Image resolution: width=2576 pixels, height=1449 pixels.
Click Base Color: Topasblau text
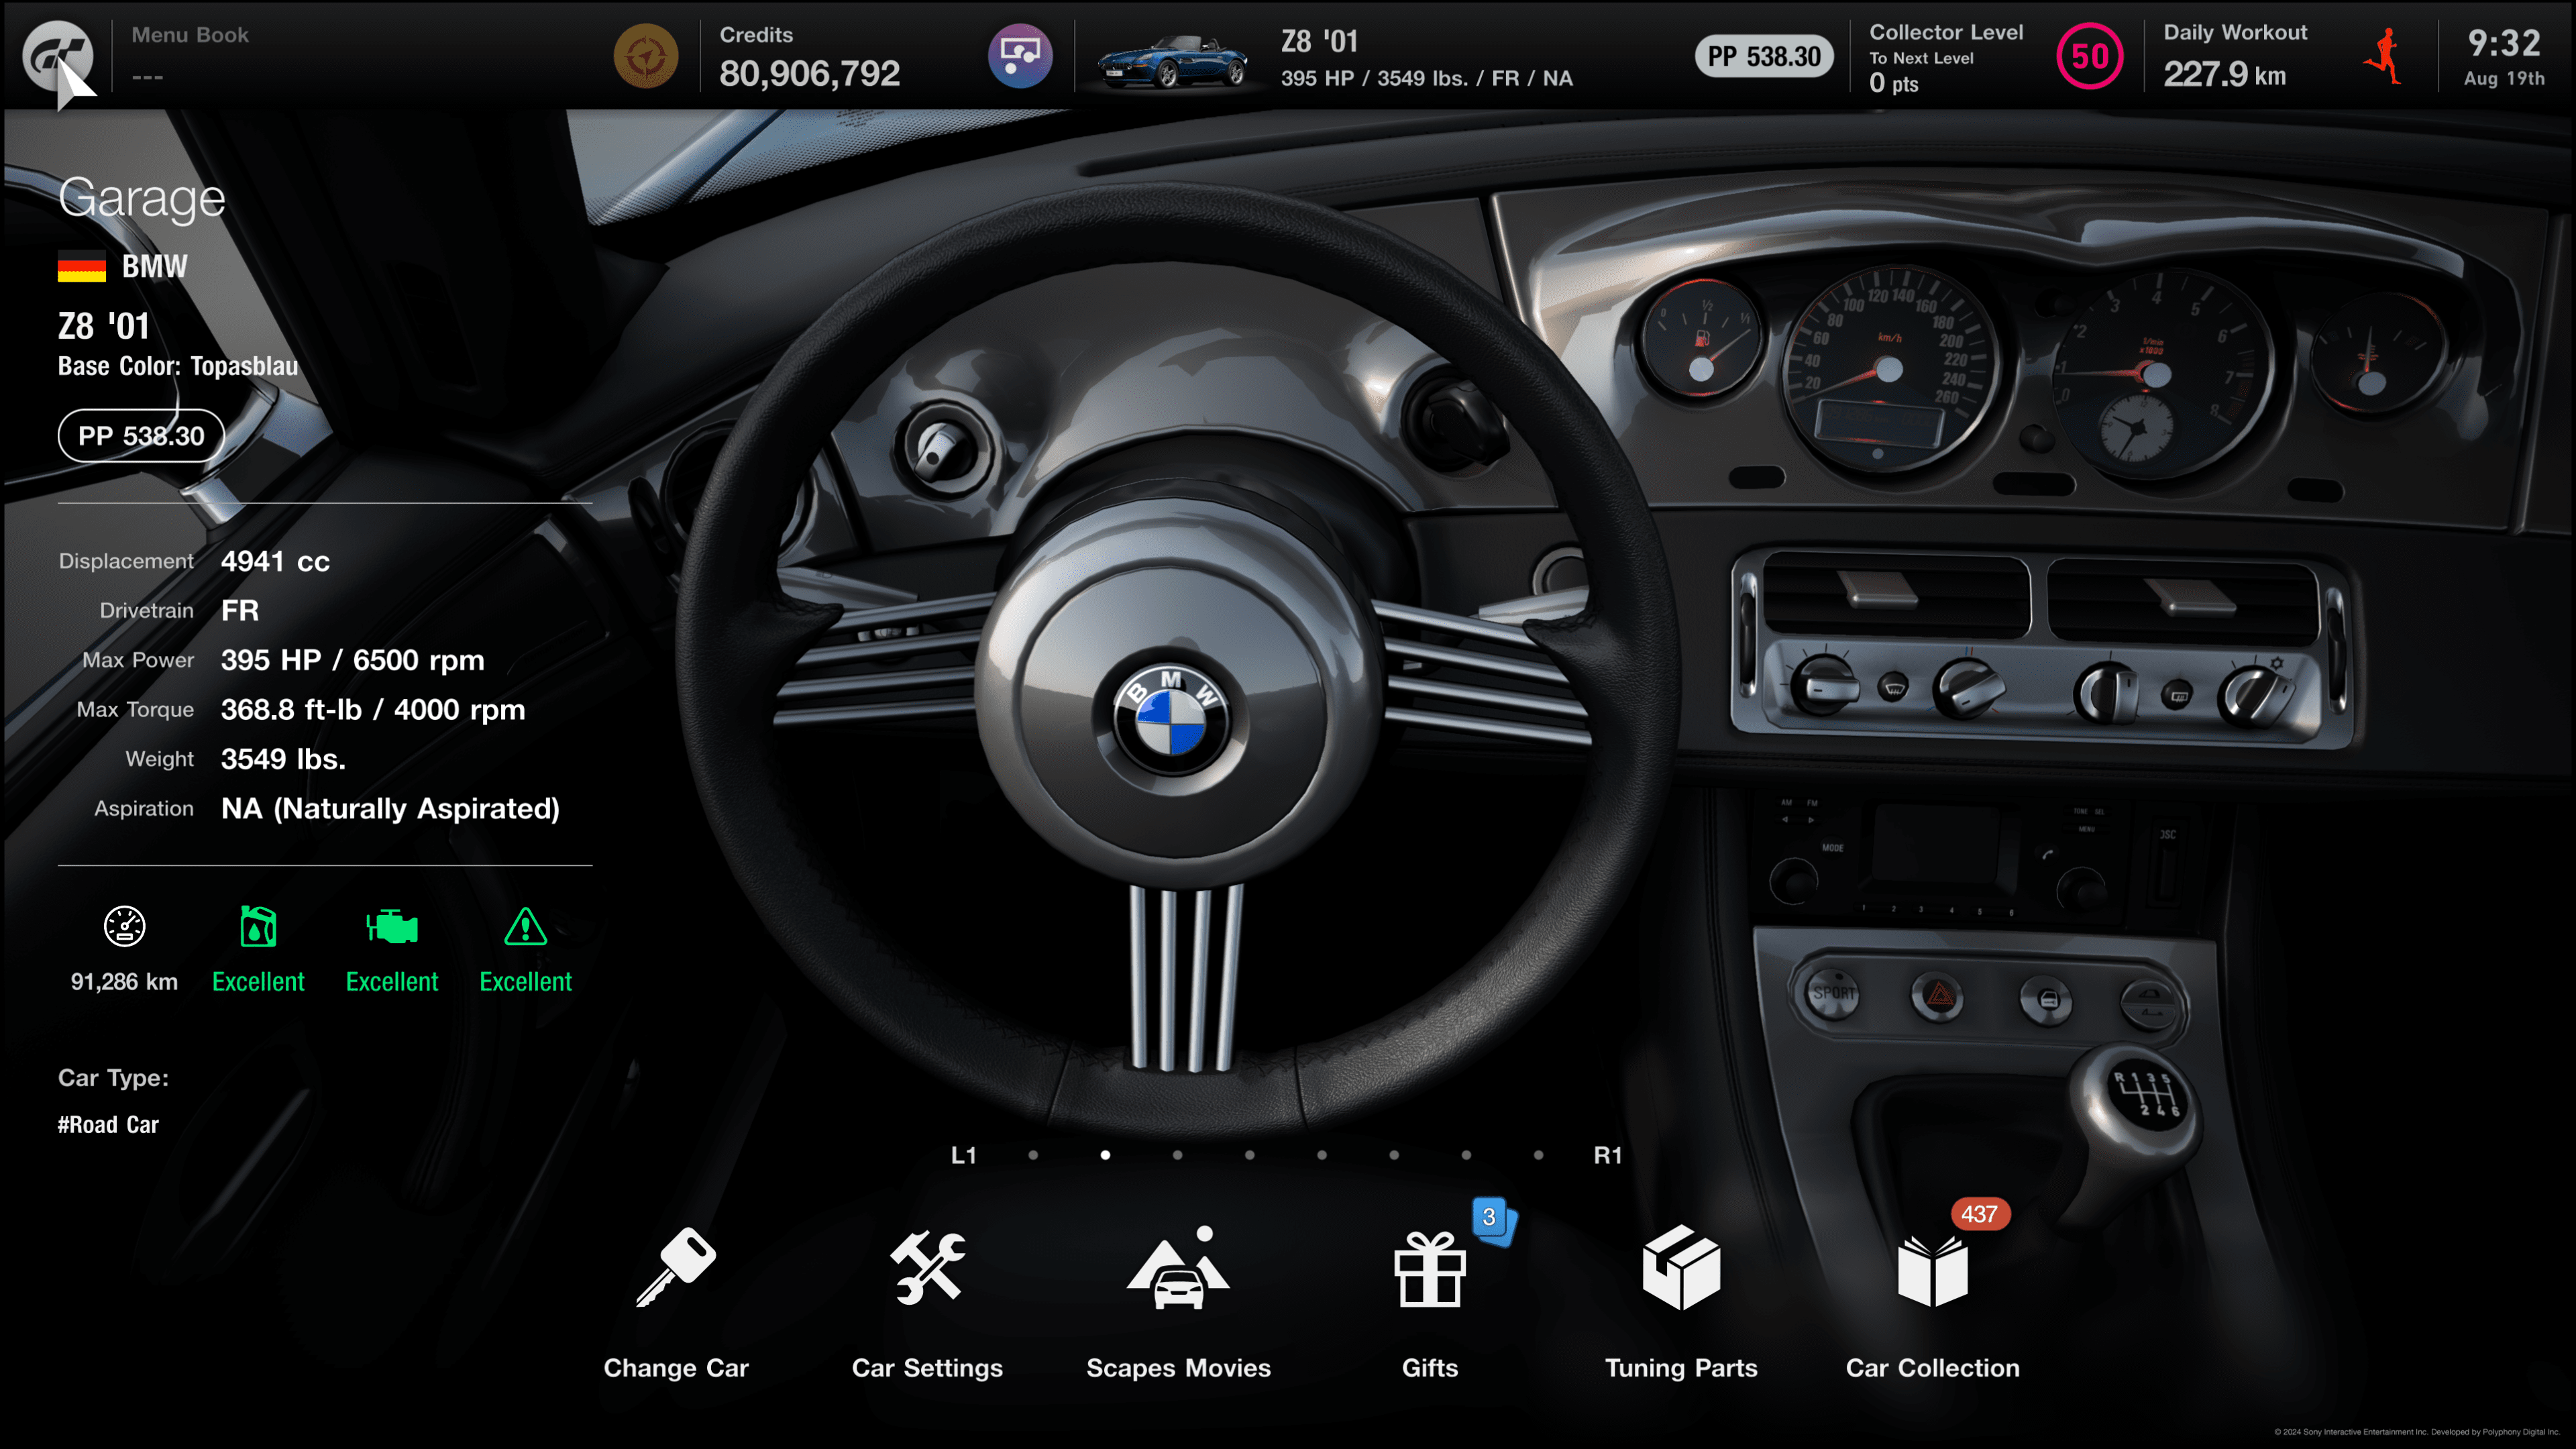(x=178, y=366)
